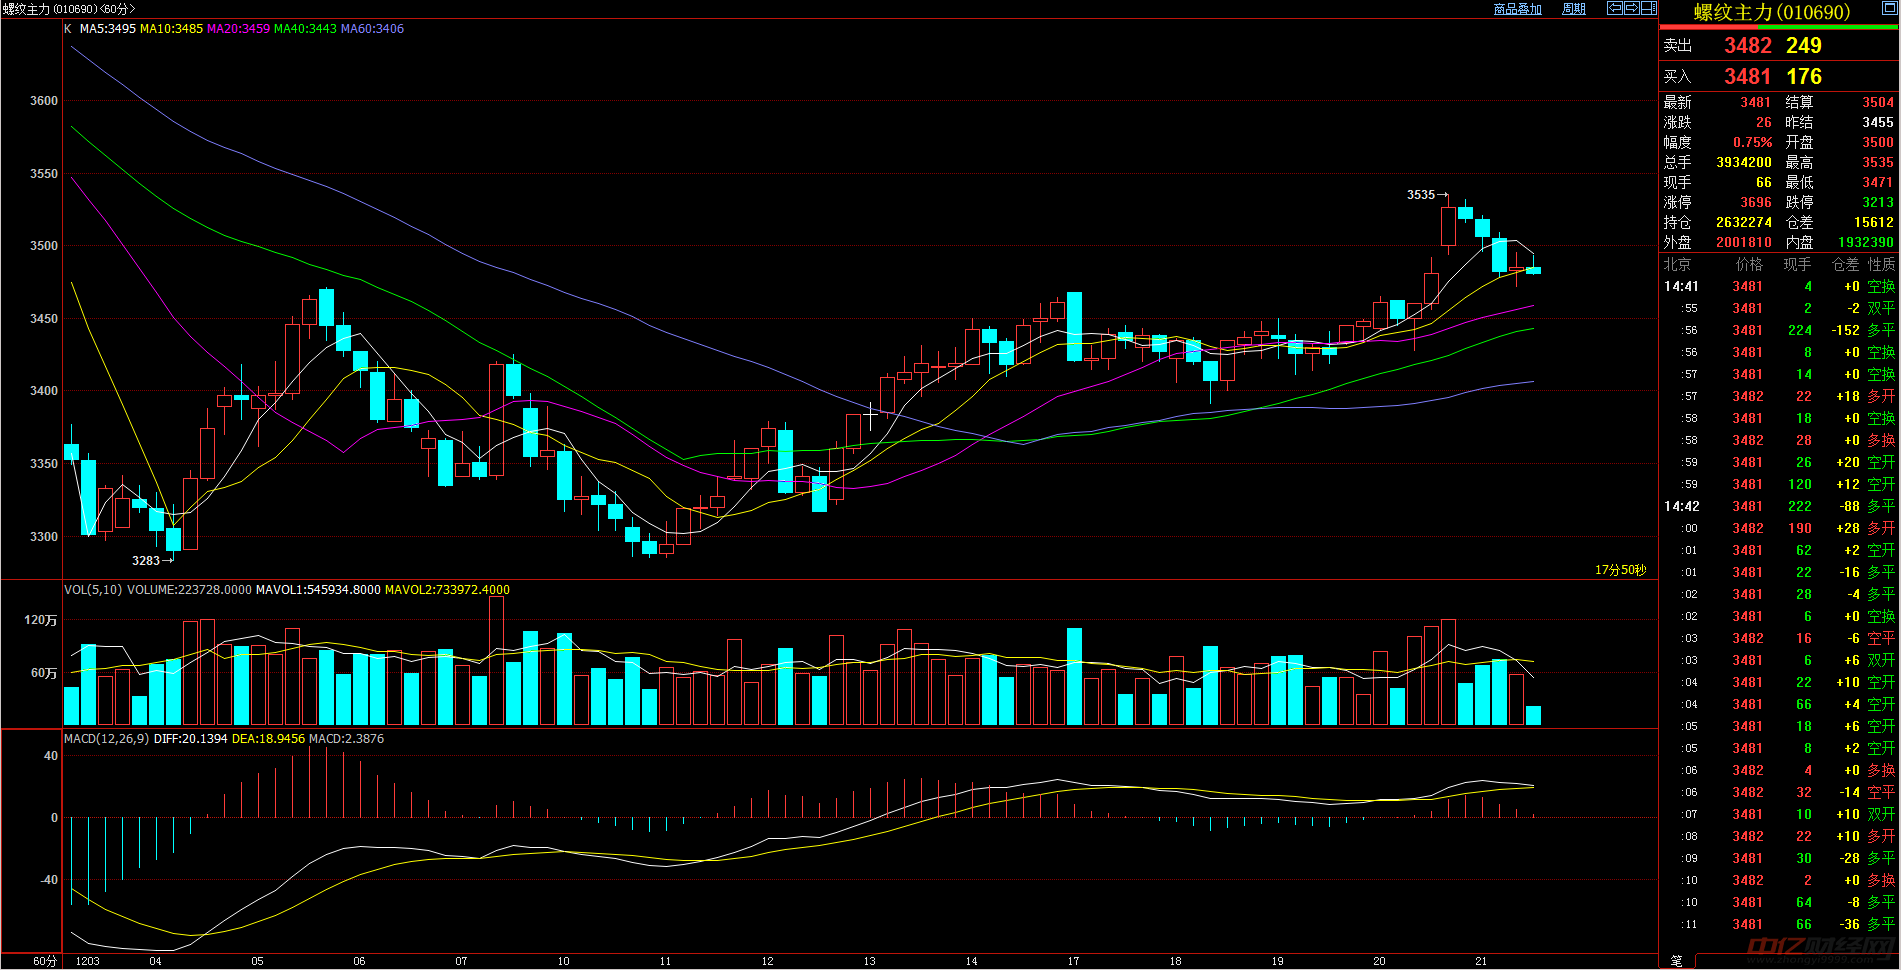The width and height of the screenshot is (1901, 970).
Task: Open the 商品叠加 overlay link
Action: point(1517,9)
